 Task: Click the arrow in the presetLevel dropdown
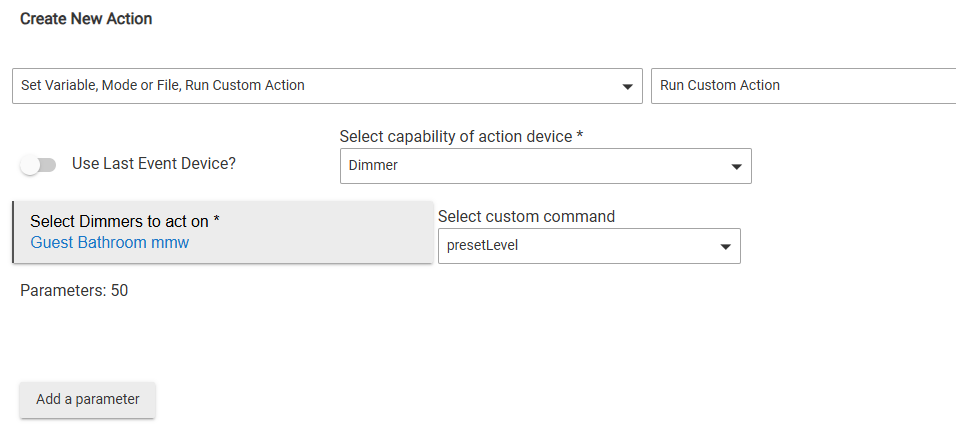[725, 247]
